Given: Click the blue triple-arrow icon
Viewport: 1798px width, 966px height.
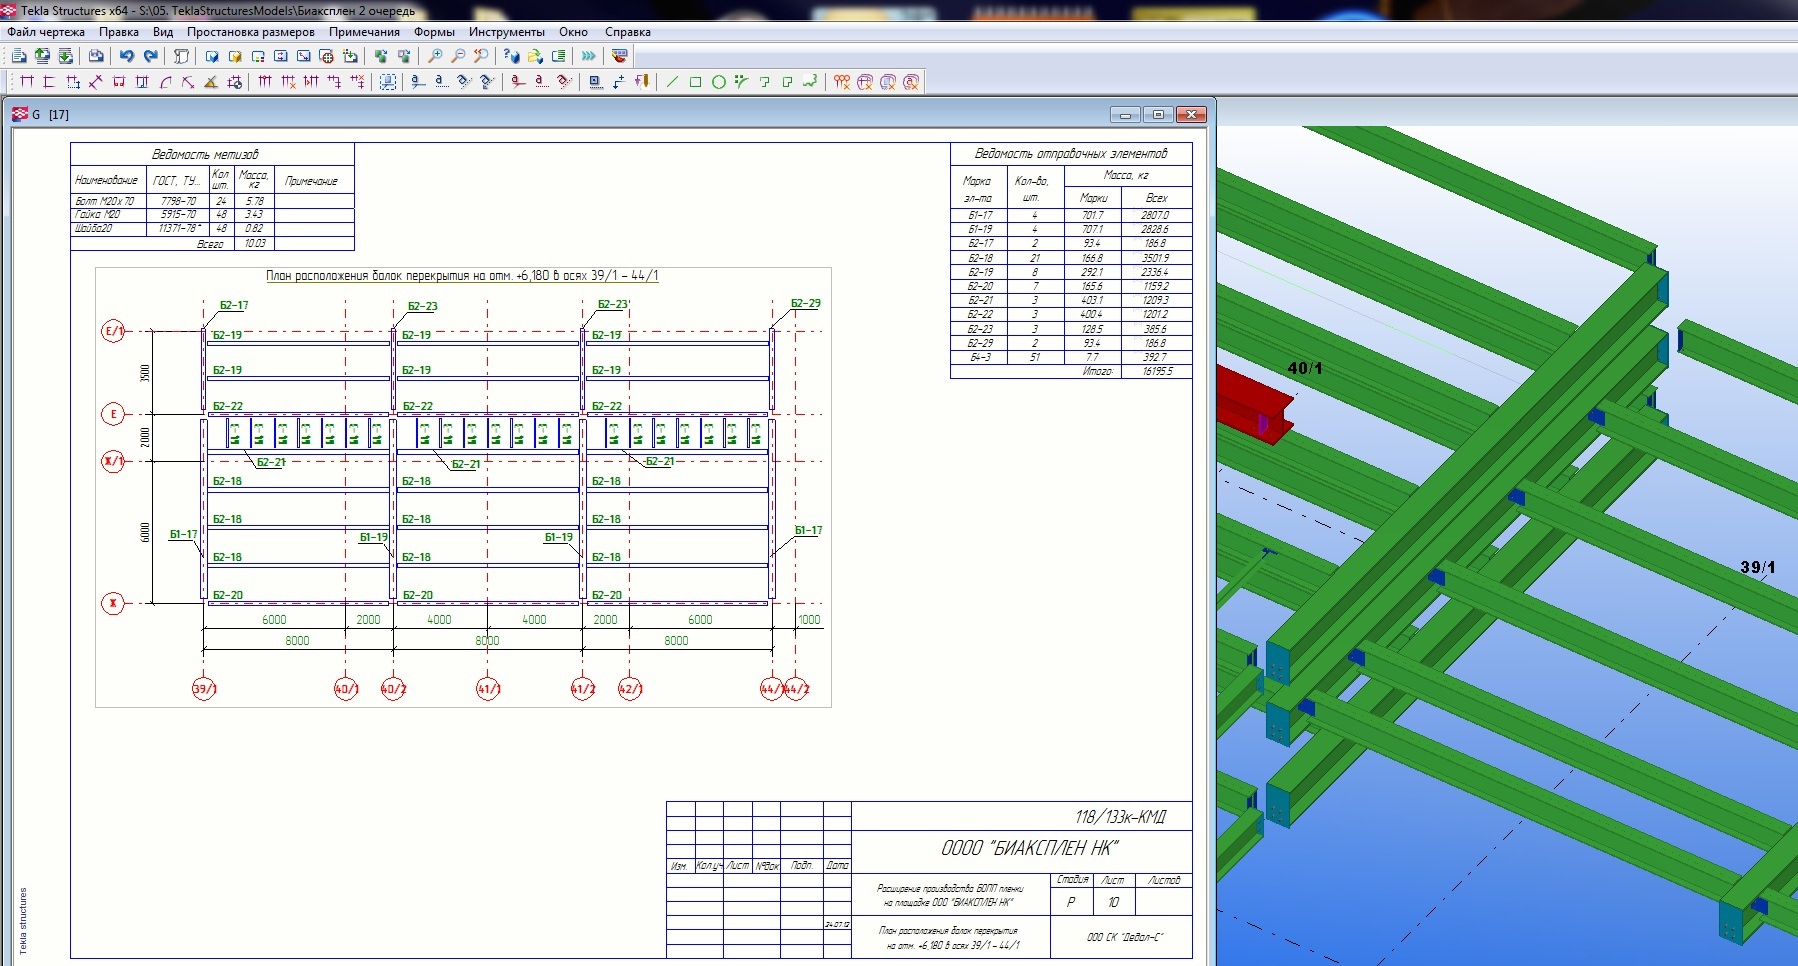Looking at the screenshot, I should 589,56.
